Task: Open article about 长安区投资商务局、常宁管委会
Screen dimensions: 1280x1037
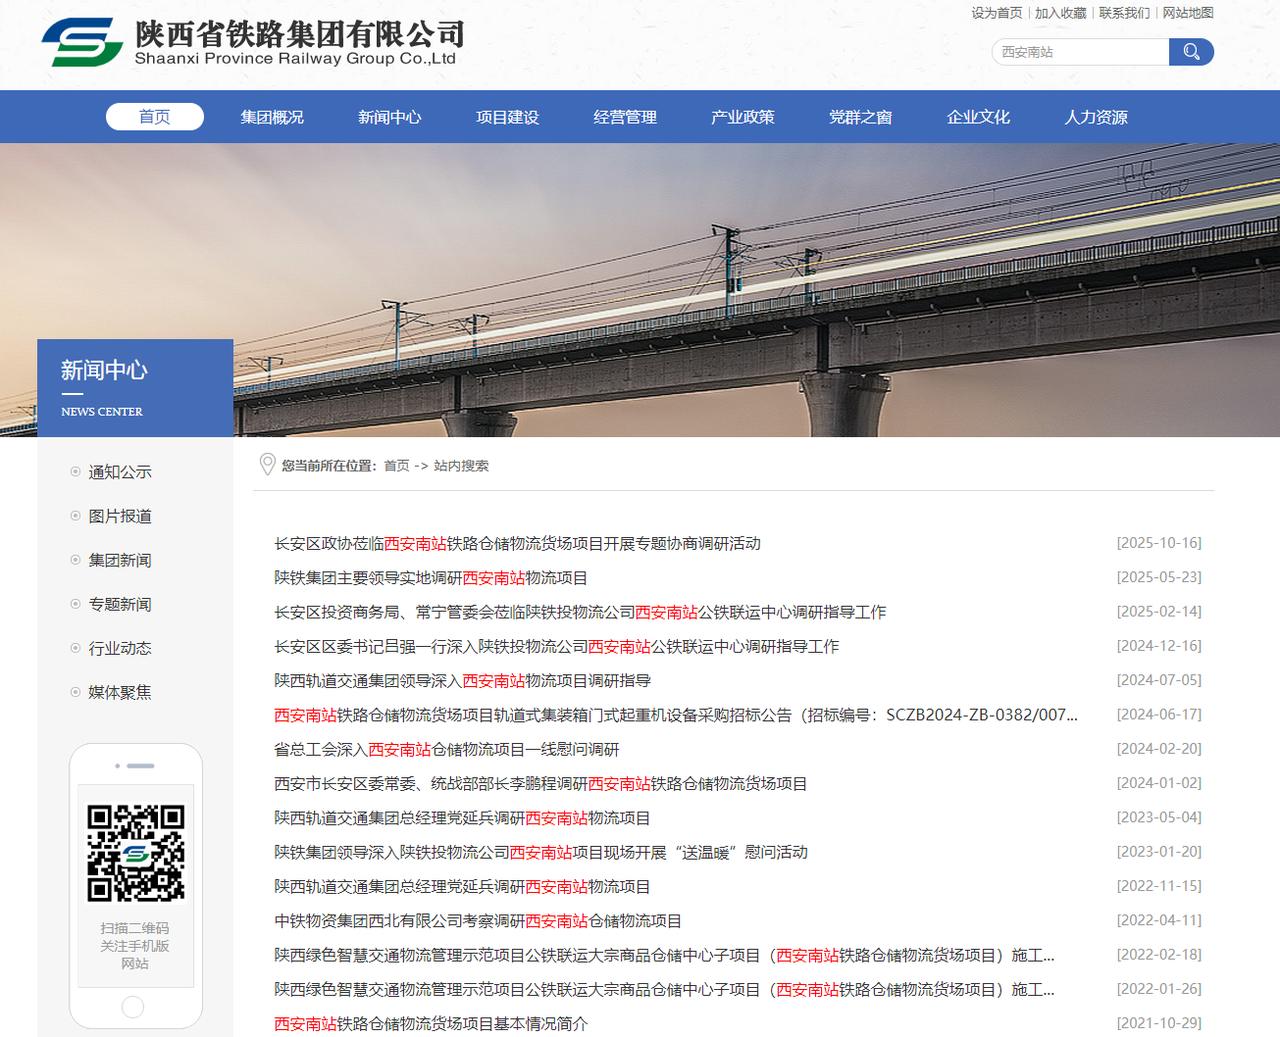Action: (x=580, y=612)
